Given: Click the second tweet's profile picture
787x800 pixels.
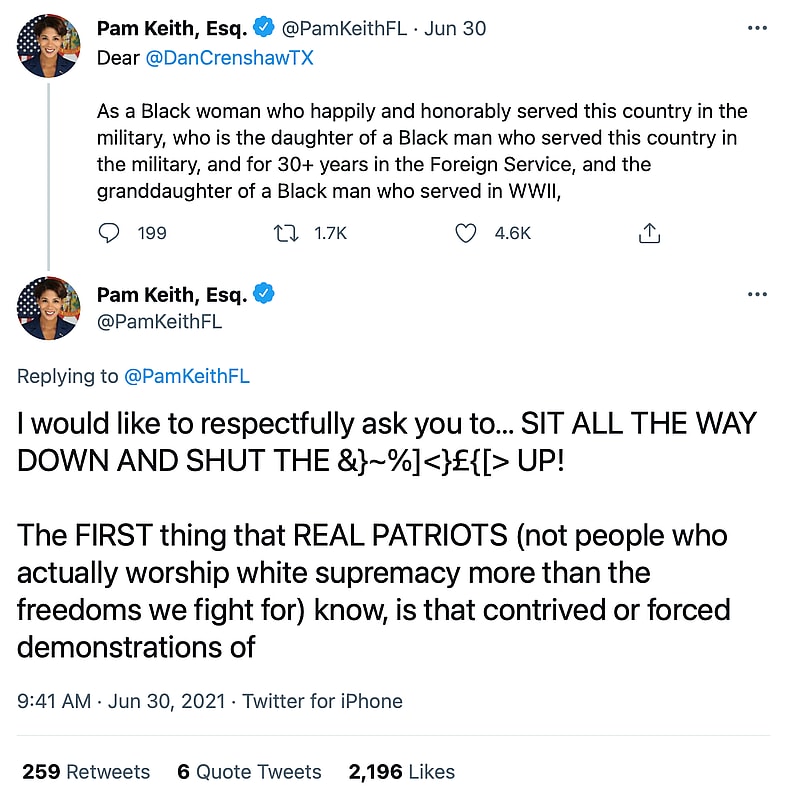Looking at the screenshot, I should [x=48, y=309].
